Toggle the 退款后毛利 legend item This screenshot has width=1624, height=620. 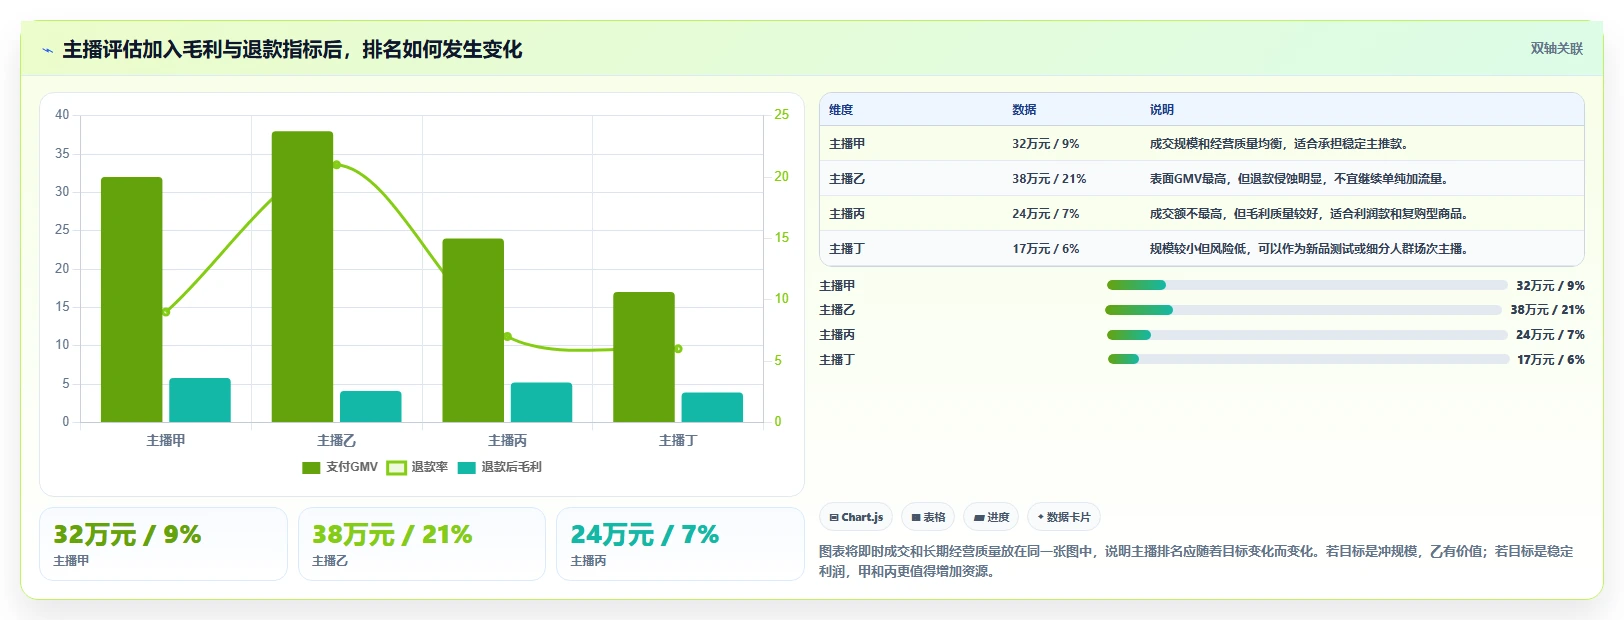pos(499,467)
